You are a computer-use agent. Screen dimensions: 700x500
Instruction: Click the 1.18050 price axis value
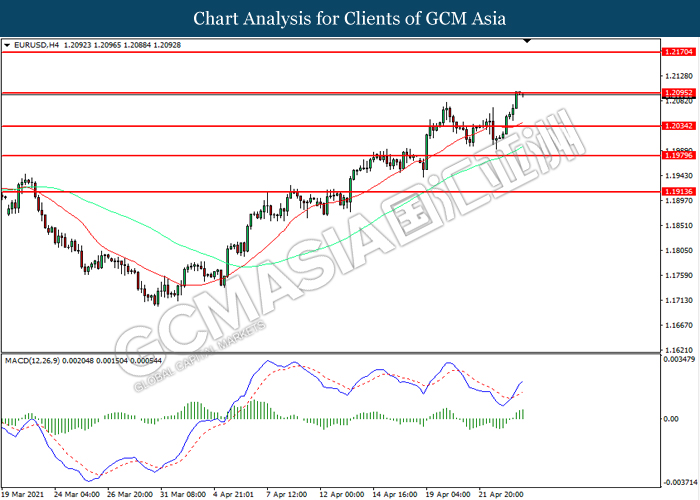click(679, 251)
